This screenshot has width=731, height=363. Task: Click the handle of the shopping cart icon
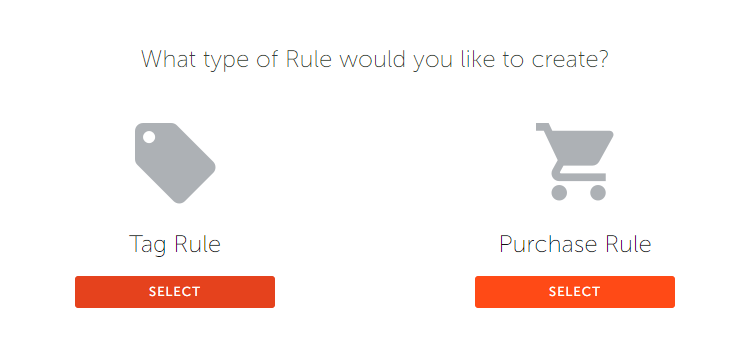[x=544, y=127]
